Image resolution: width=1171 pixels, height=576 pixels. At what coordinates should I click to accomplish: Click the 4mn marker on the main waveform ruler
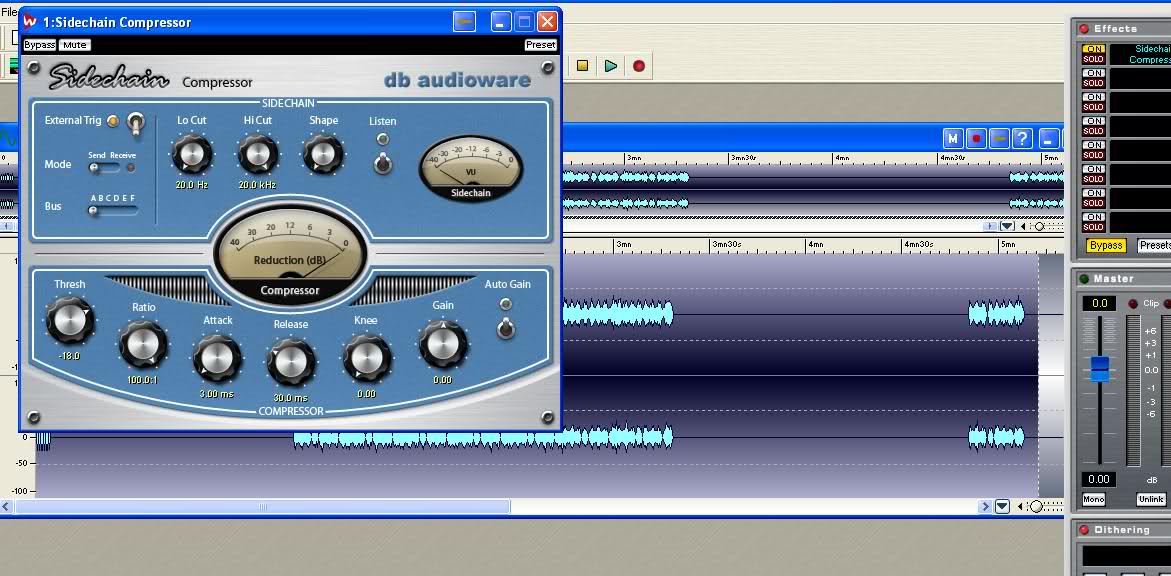point(815,244)
